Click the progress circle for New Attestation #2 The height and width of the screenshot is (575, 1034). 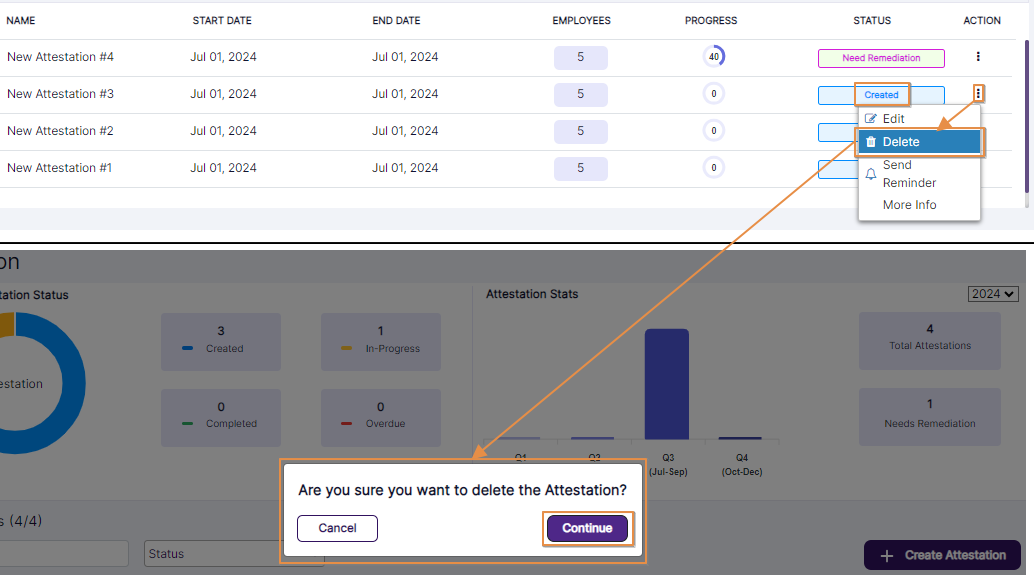click(x=714, y=131)
